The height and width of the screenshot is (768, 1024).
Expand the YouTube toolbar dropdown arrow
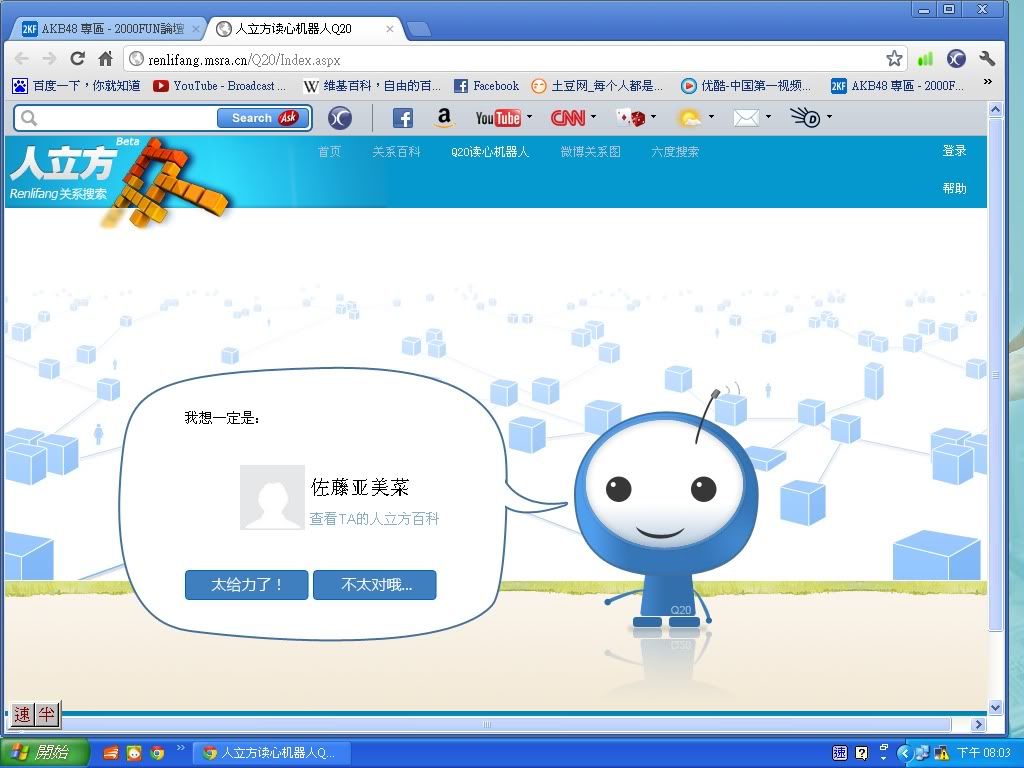[x=529, y=117]
